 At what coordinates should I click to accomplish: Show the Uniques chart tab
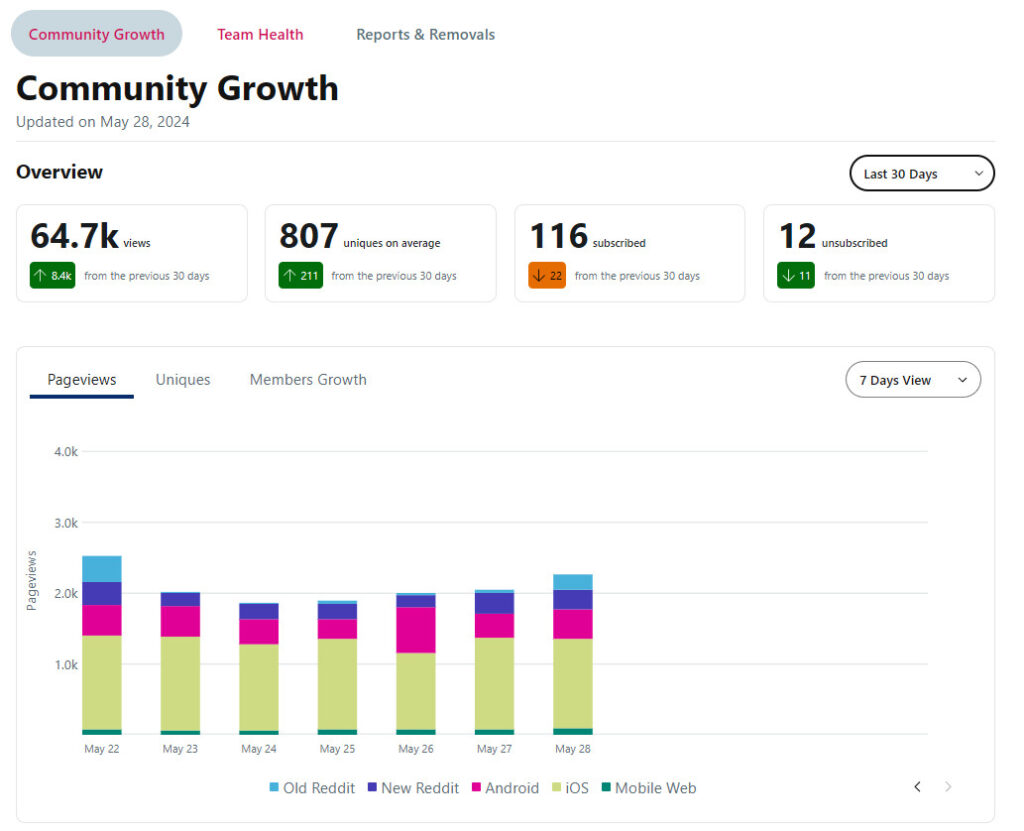[183, 380]
